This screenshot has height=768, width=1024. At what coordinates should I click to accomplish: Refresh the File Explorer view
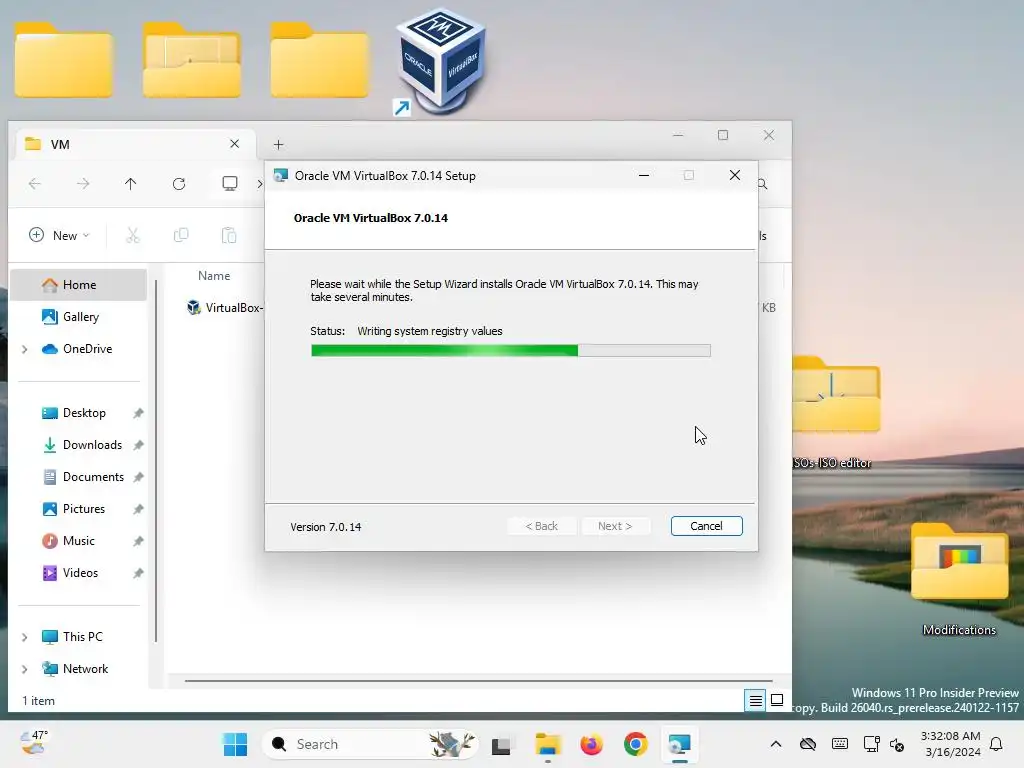(179, 184)
